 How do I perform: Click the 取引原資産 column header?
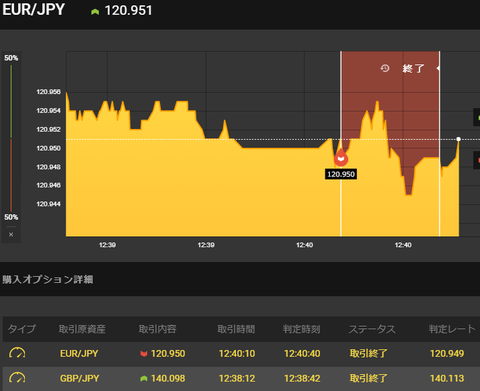coord(82,329)
